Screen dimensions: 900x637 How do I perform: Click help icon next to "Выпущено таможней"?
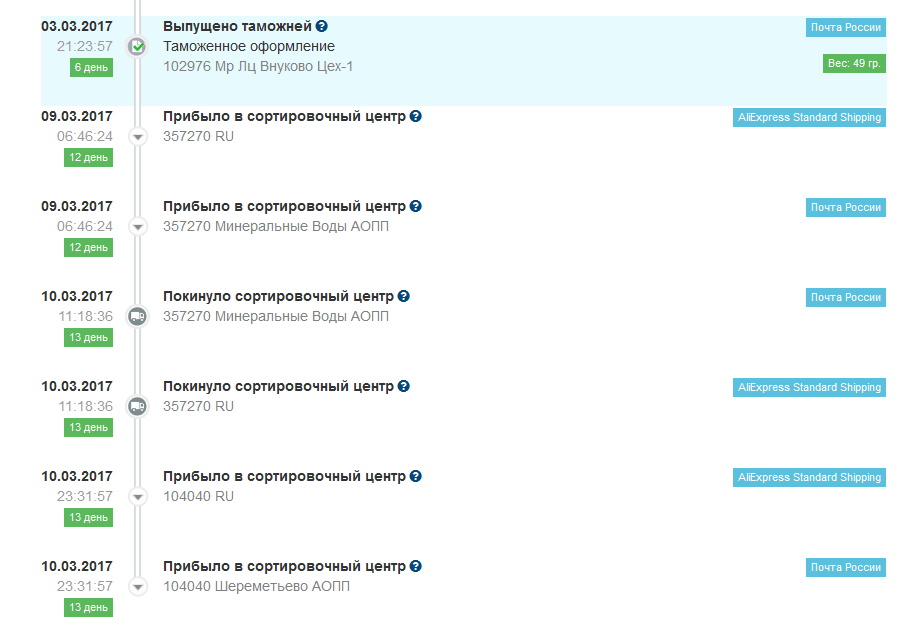tap(321, 27)
